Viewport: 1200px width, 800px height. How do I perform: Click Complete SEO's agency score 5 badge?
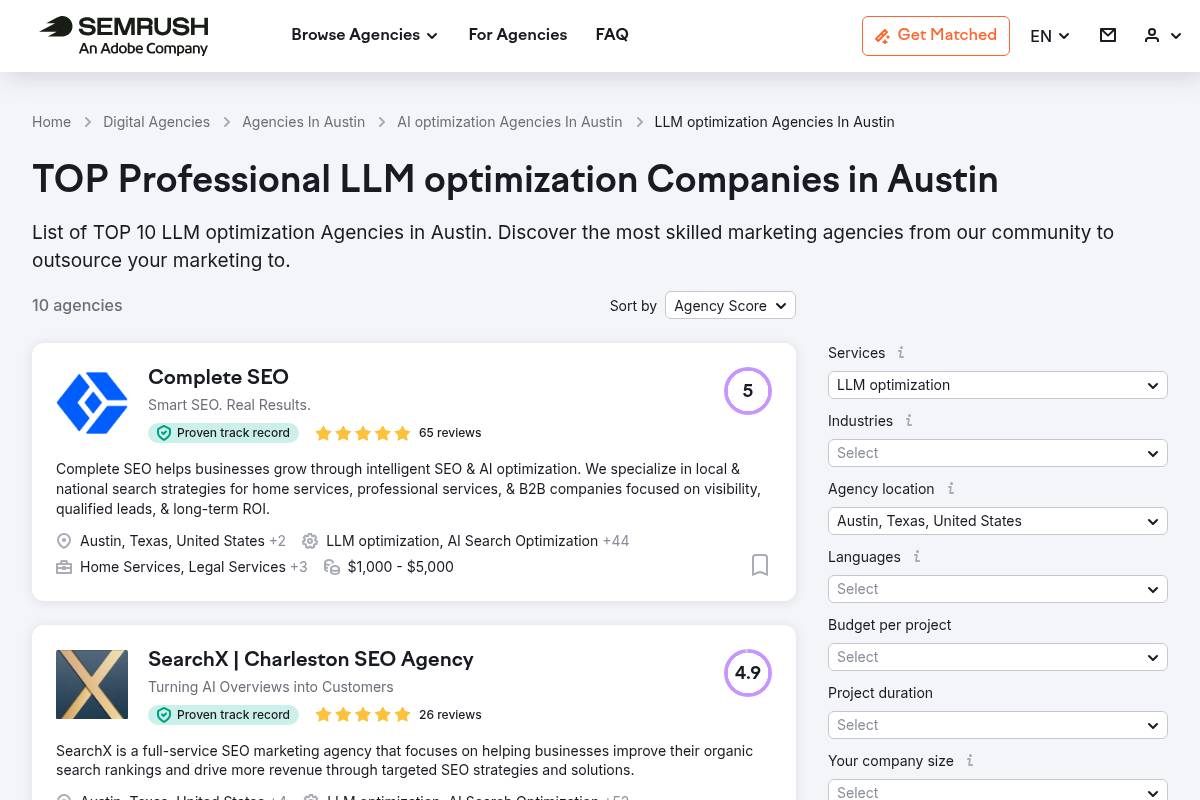pyautogui.click(x=748, y=391)
